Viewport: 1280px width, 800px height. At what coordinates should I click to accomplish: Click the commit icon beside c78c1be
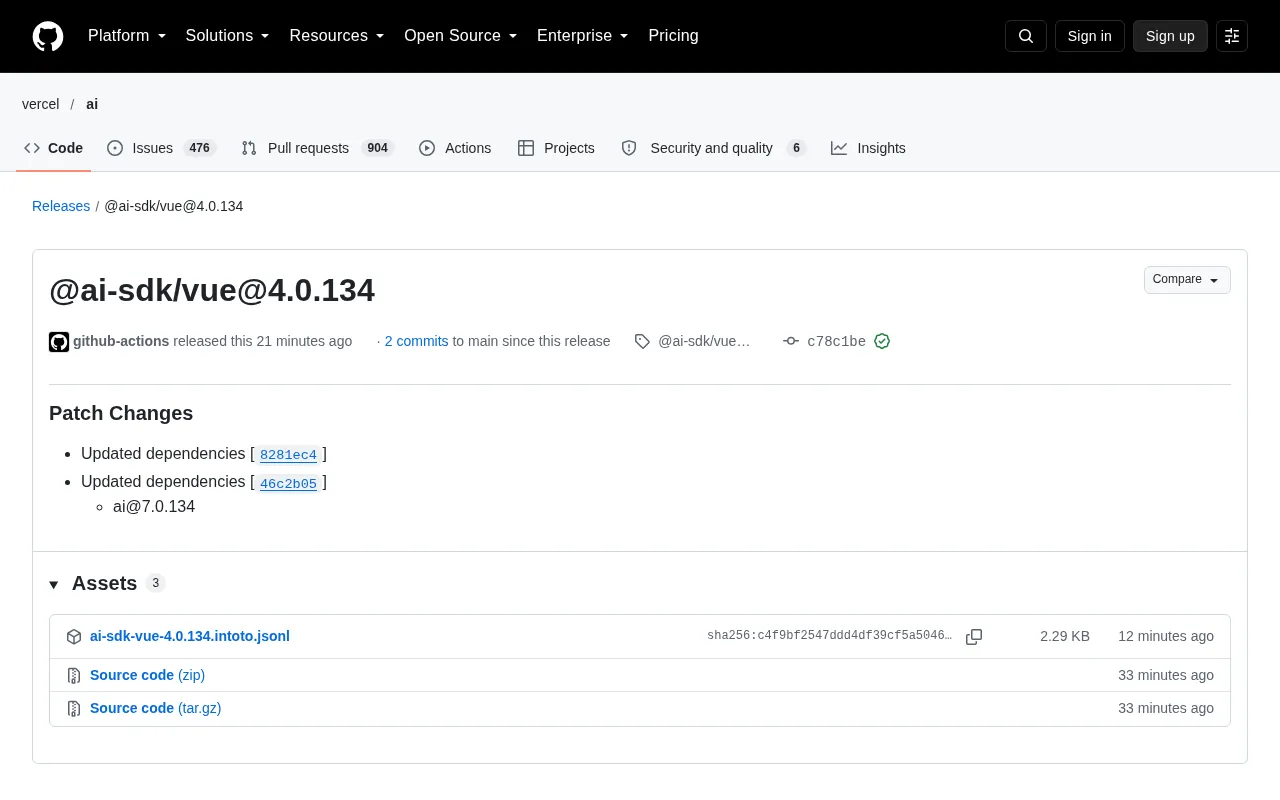click(791, 341)
